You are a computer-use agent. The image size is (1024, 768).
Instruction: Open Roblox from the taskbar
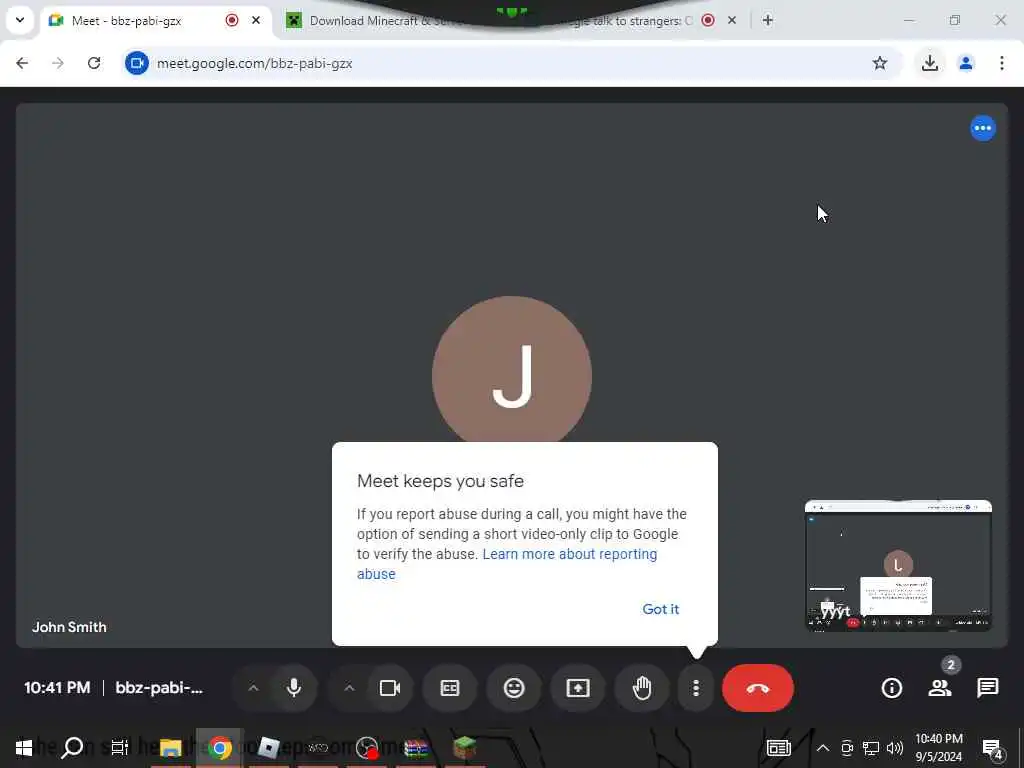(268, 748)
